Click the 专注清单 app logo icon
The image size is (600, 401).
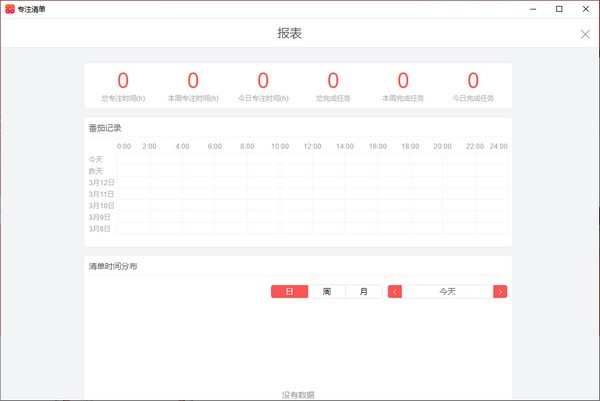point(10,8)
